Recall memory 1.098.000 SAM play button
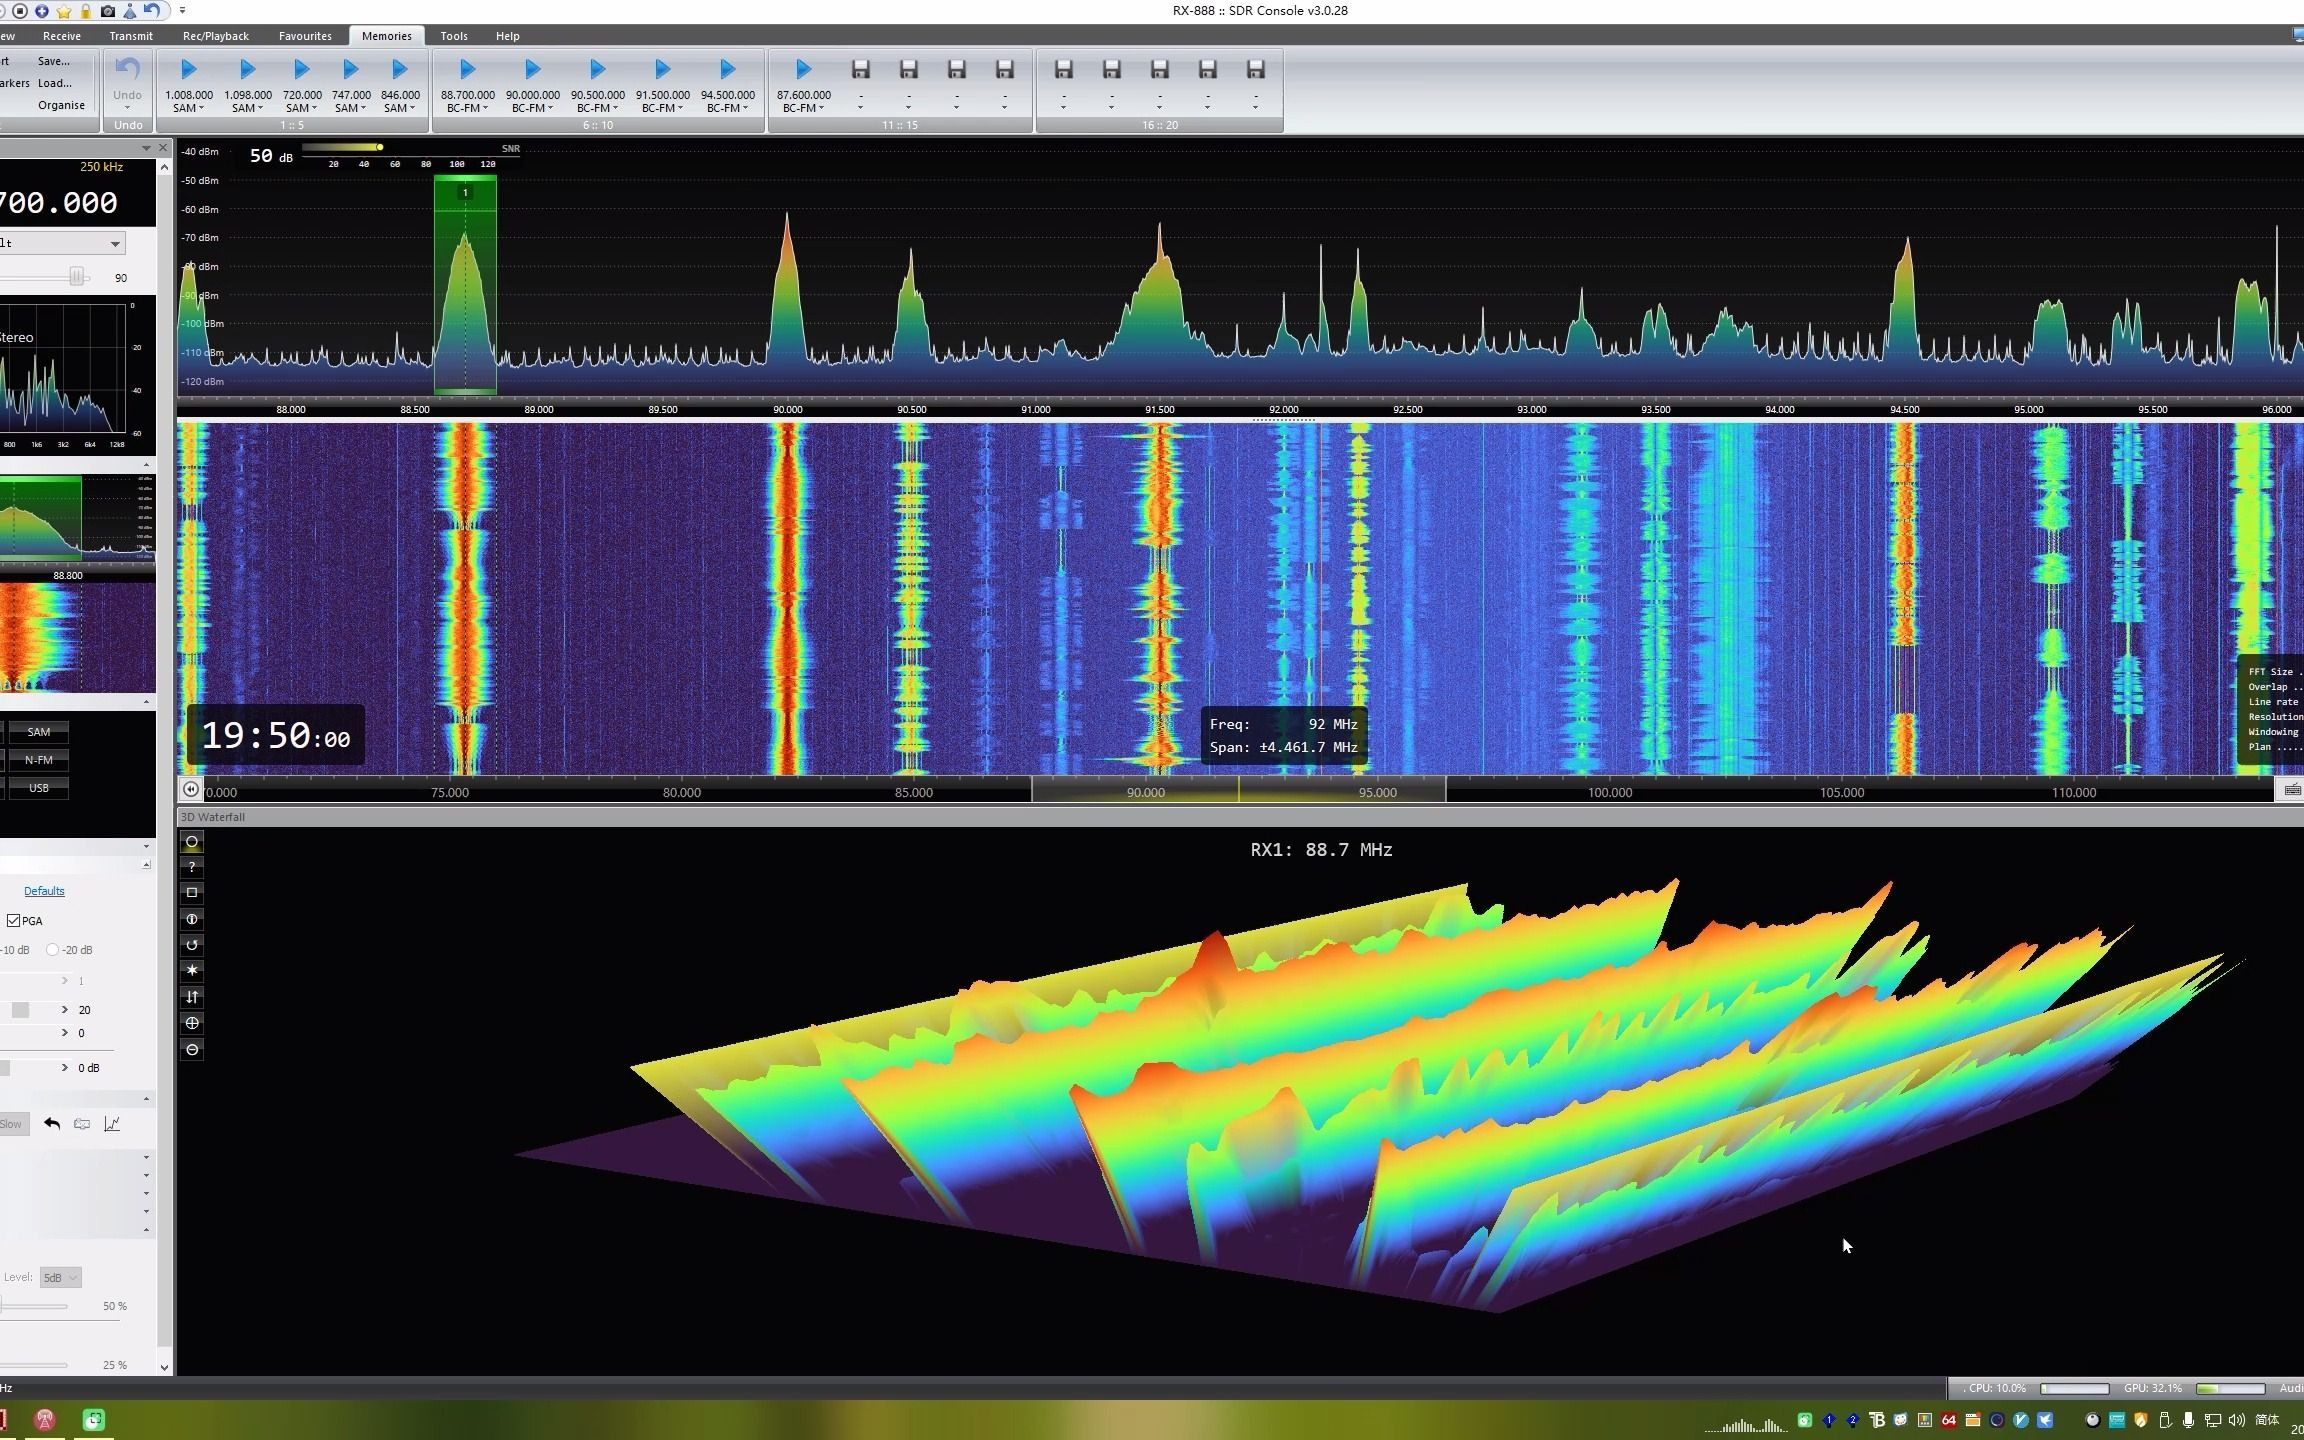 pos(247,69)
